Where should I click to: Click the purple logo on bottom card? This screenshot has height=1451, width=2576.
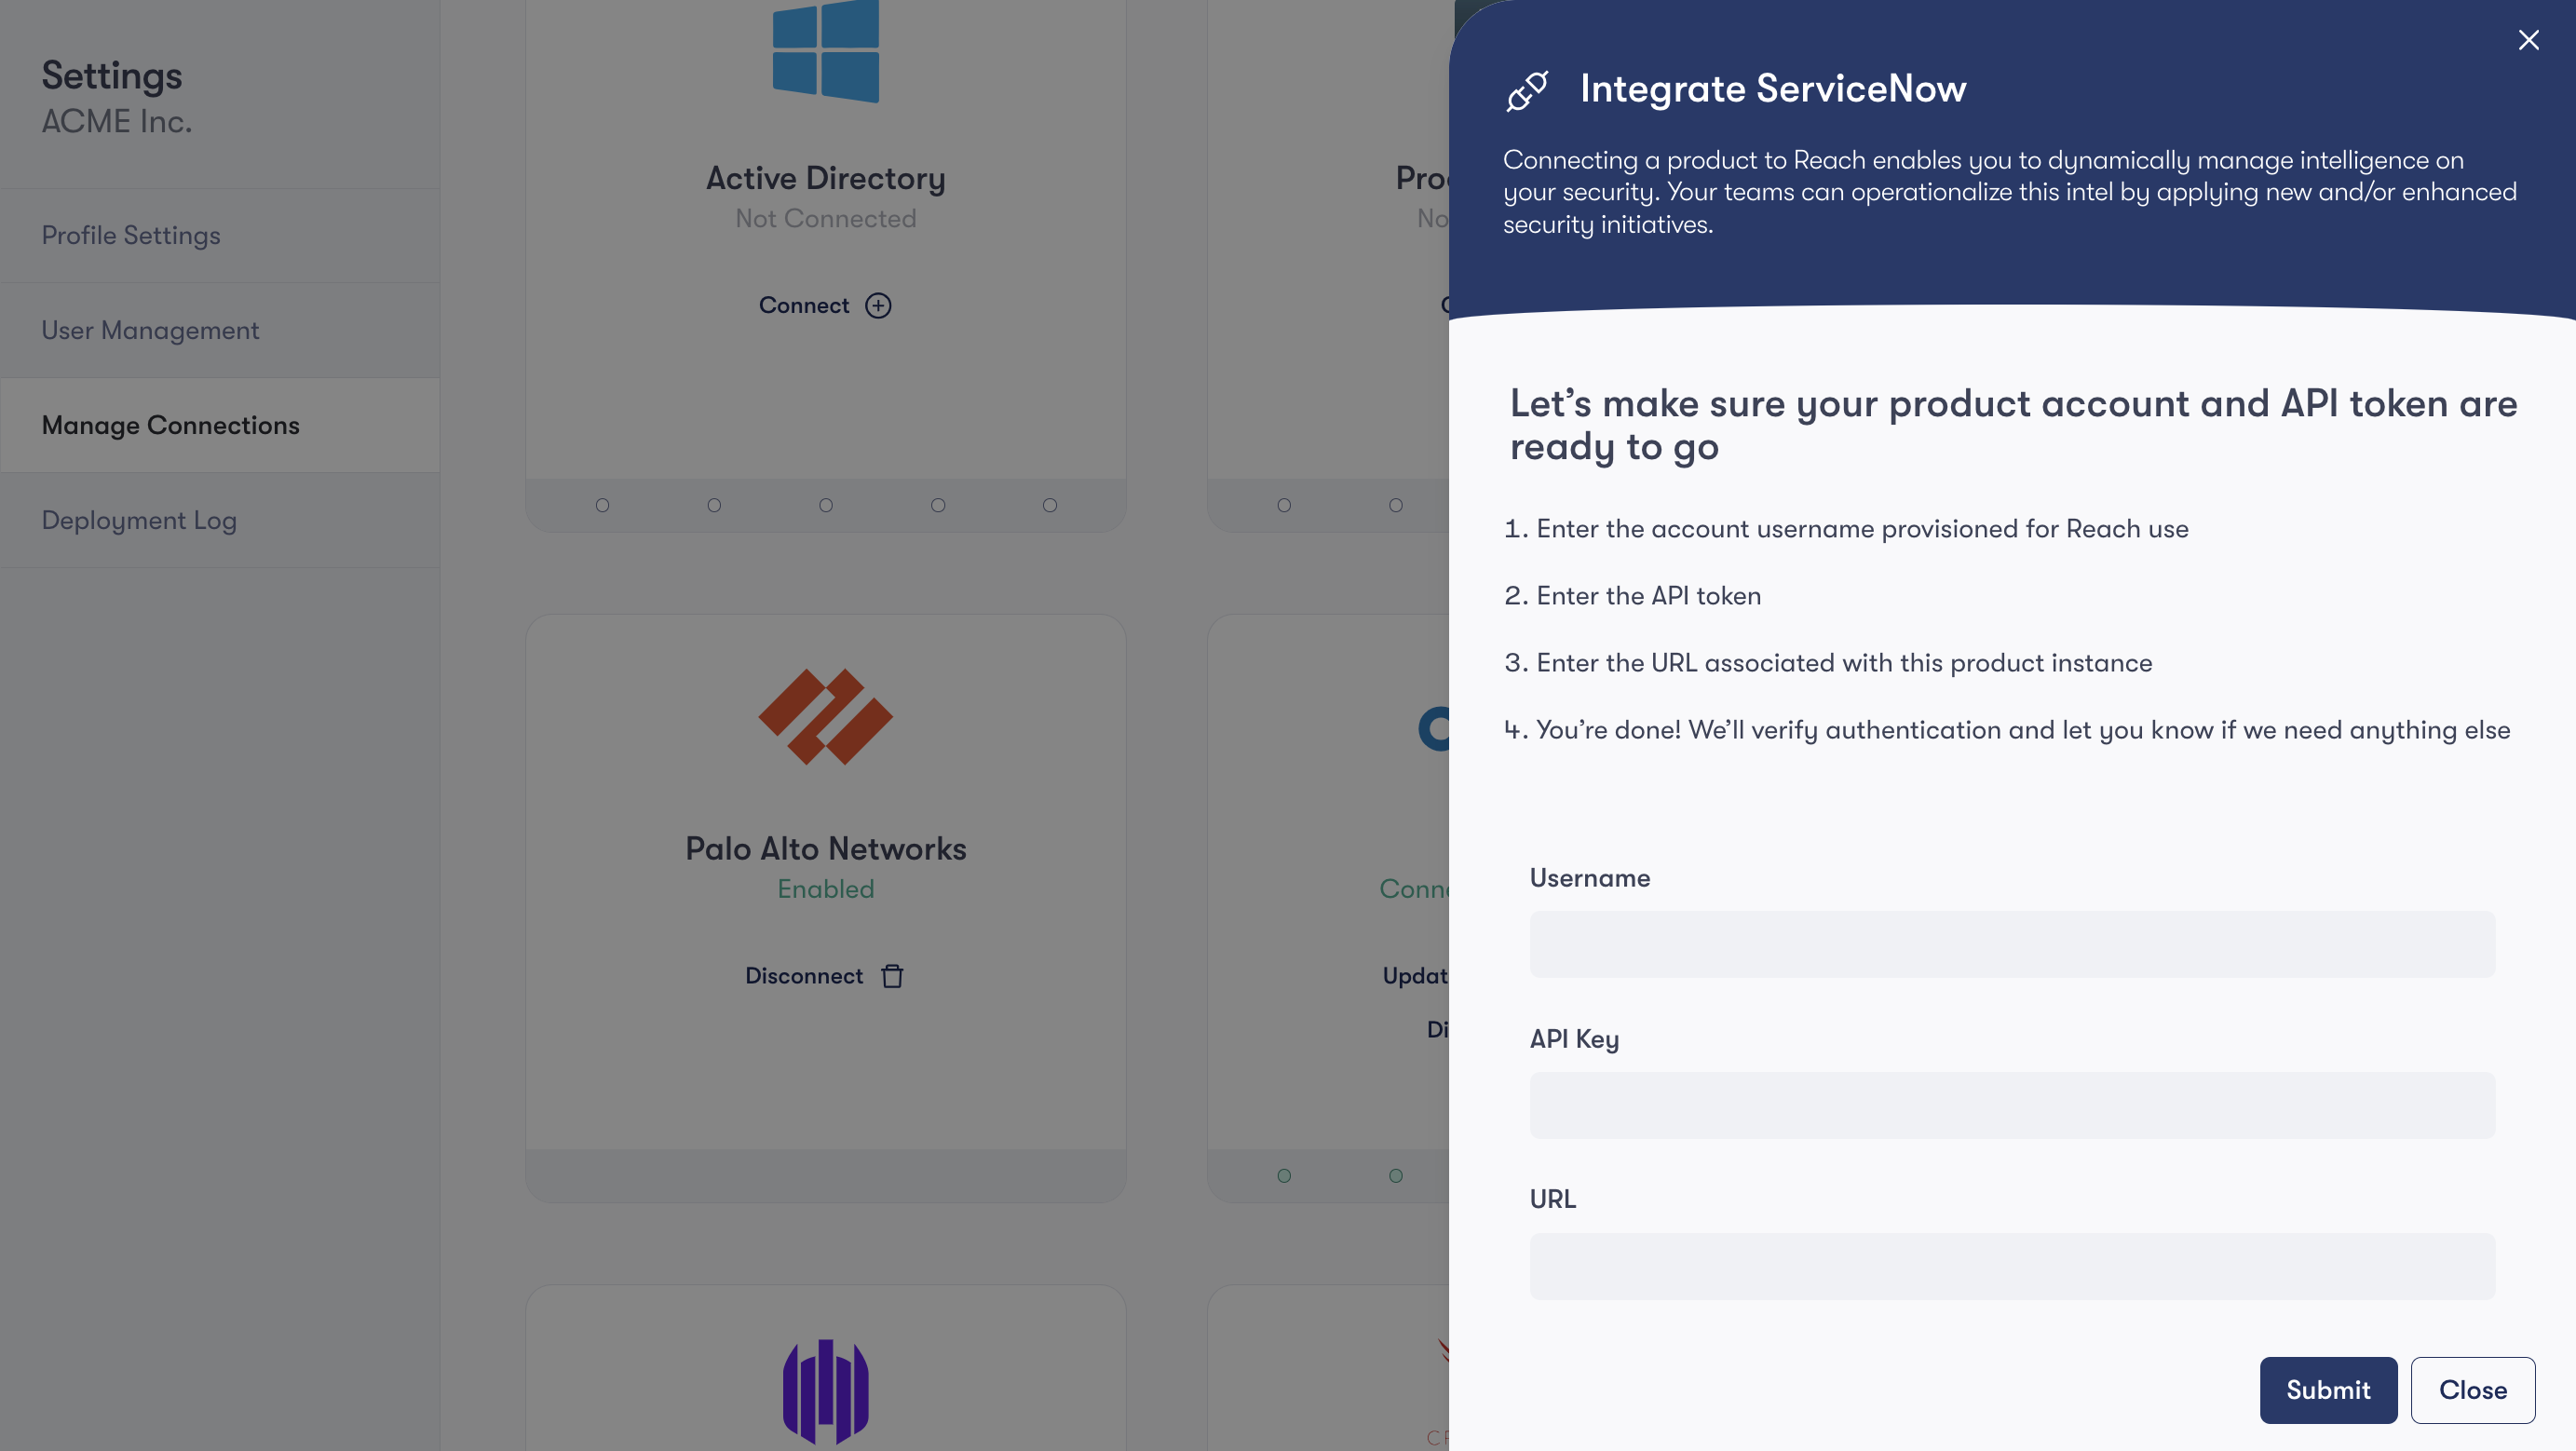[x=826, y=1391]
